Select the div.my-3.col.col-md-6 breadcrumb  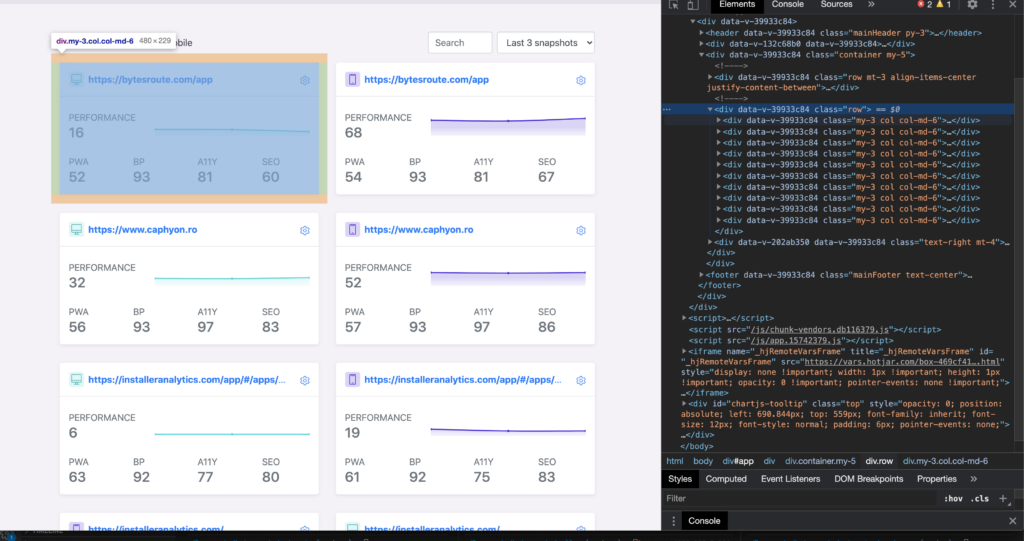(945, 461)
